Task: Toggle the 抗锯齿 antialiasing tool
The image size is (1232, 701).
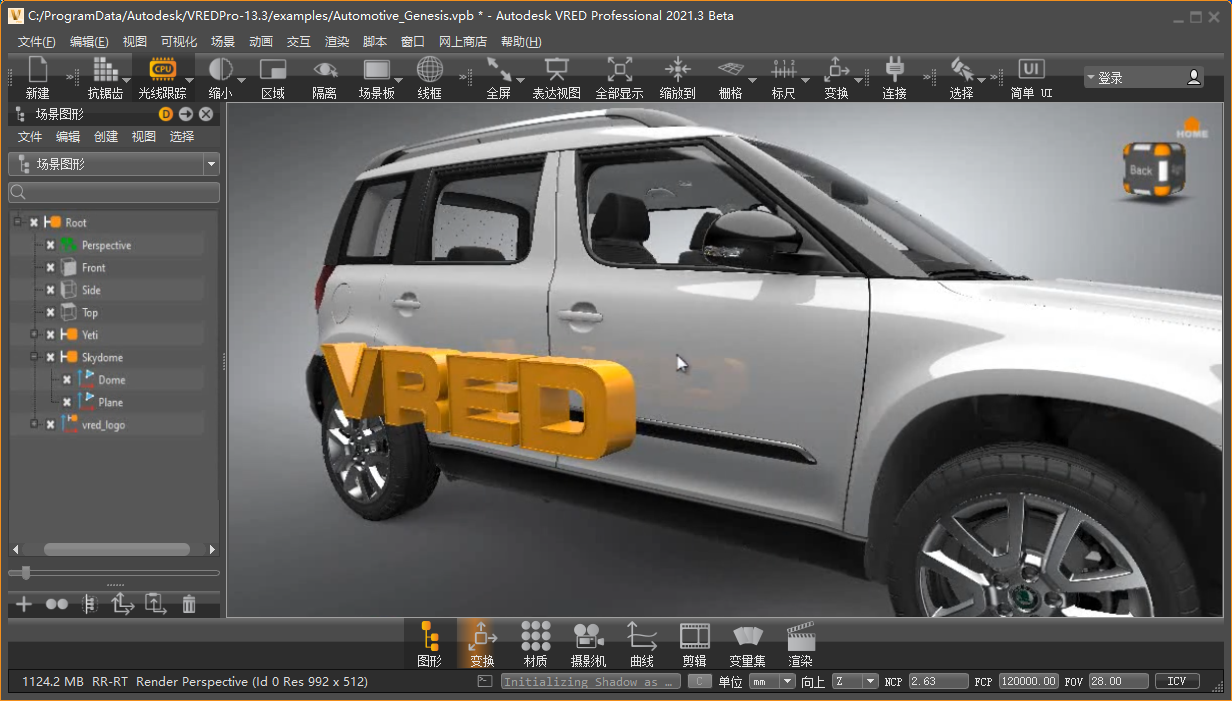Action: (x=105, y=69)
